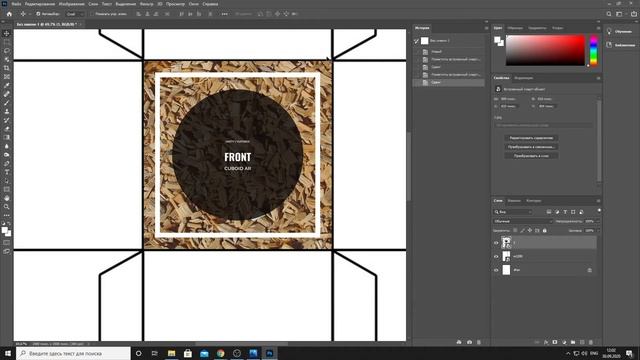640x360 pixels.
Task: Select the Blur tool
Action: coord(7,146)
